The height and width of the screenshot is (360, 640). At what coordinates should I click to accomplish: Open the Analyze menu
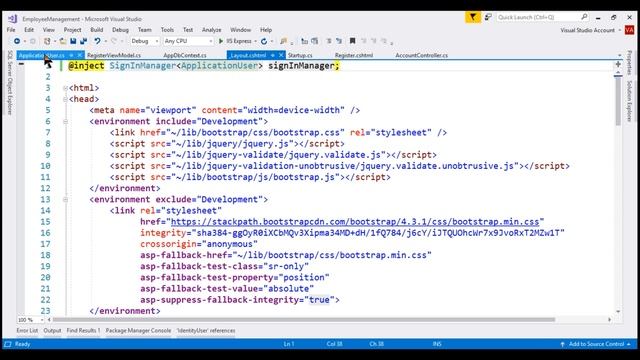[x=211, y=30]
